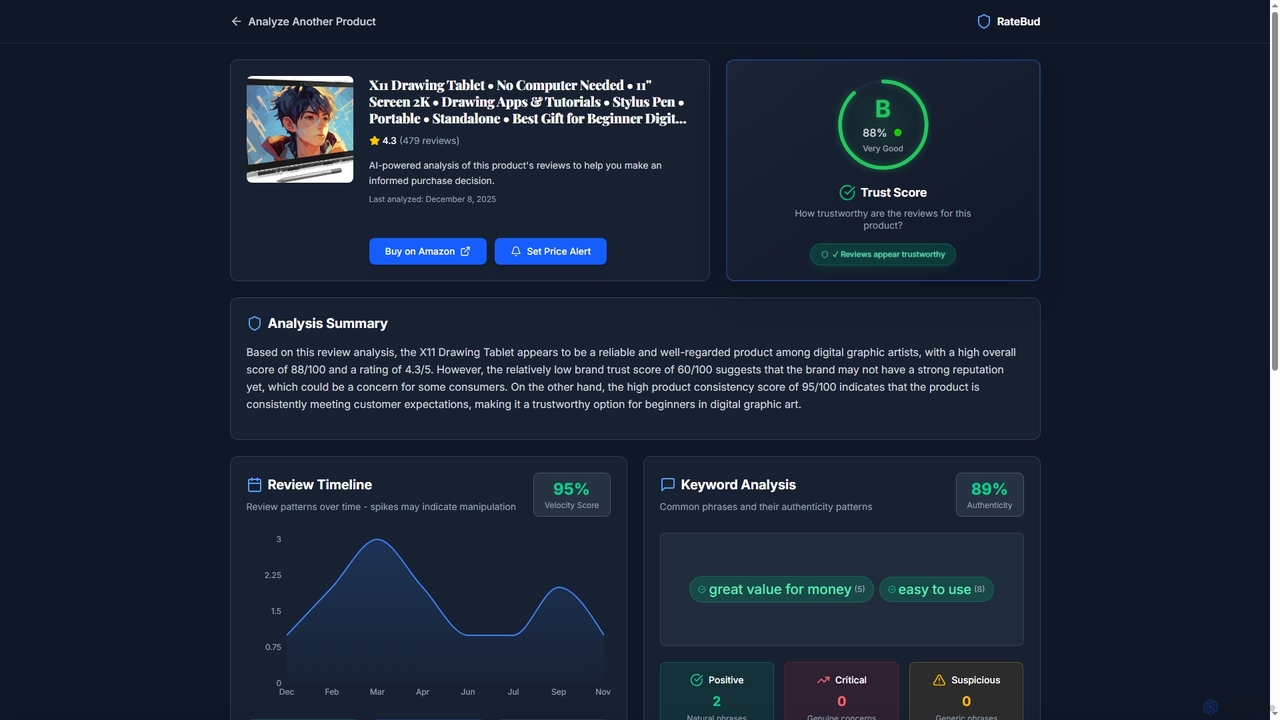Click the 89% Authenticity badge
1280x720 pixels.
990,494
